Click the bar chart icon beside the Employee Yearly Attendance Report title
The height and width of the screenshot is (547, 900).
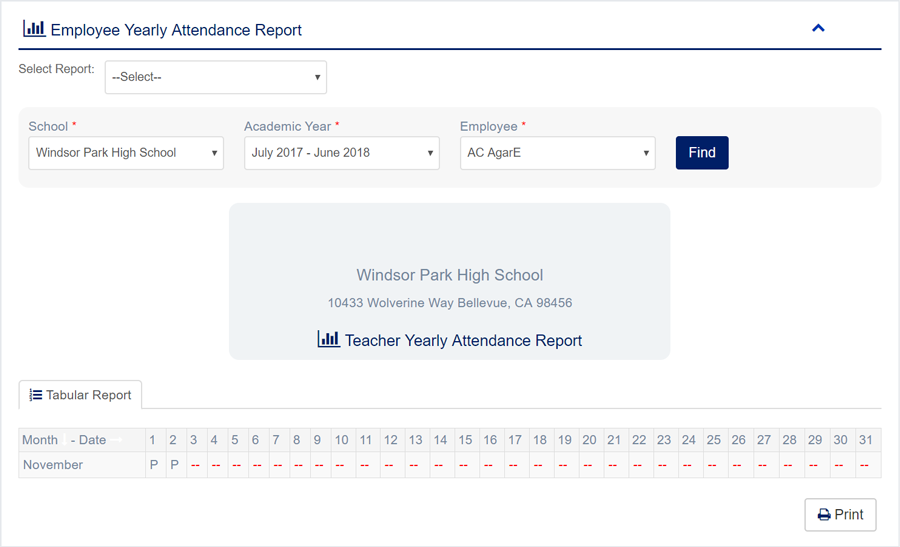pos(34,29)
